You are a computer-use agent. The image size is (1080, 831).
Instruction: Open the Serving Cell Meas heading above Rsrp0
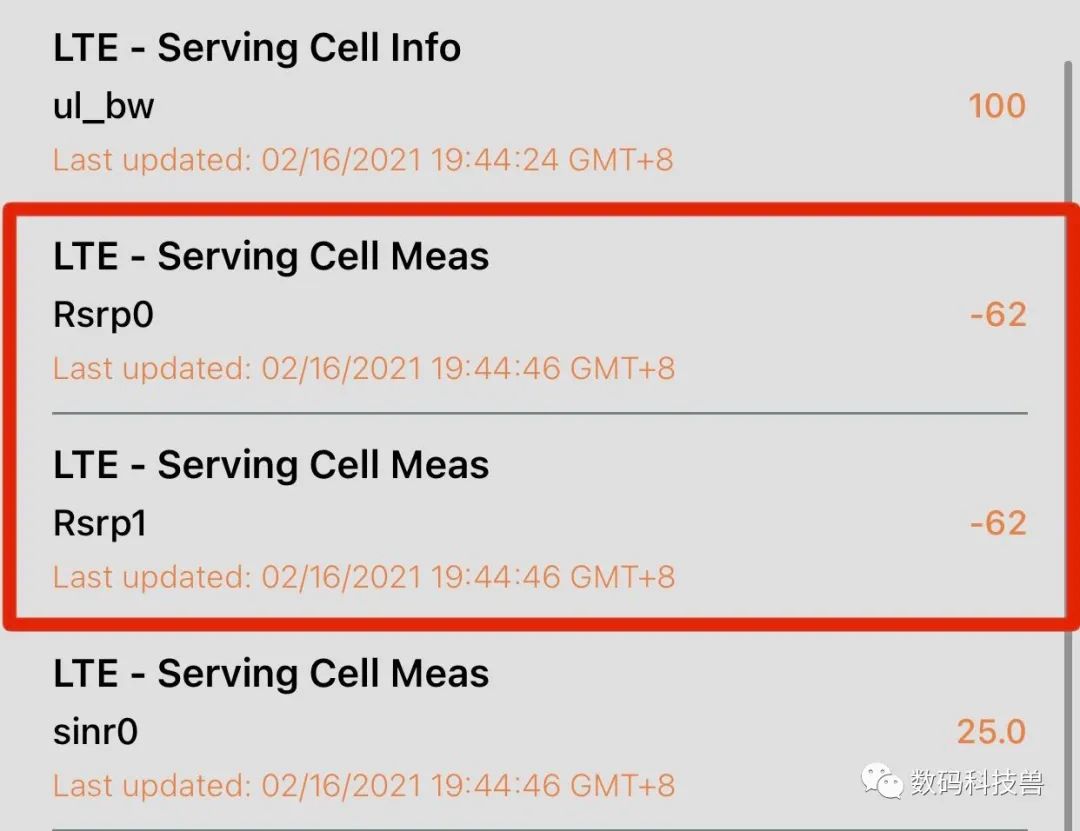point(271,256)
